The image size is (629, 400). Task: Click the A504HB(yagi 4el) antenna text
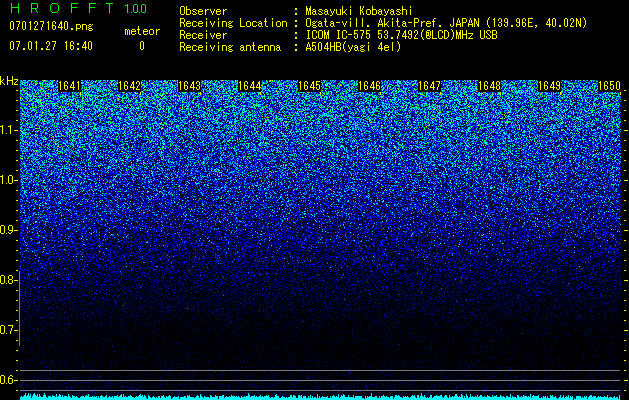coord(353,47)
